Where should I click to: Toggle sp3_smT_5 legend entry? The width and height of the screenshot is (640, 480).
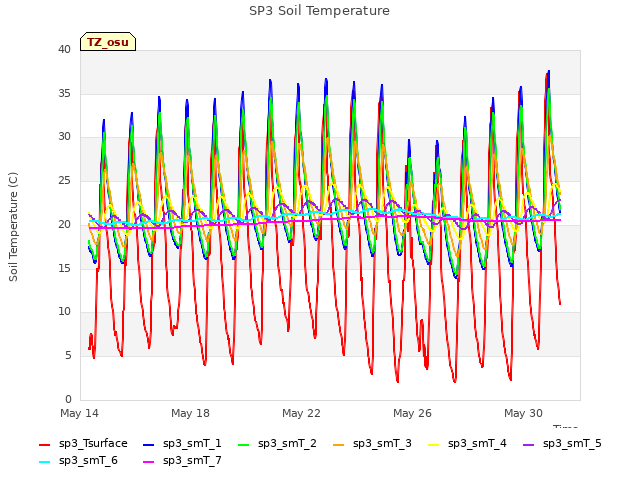tap(562, 444)
